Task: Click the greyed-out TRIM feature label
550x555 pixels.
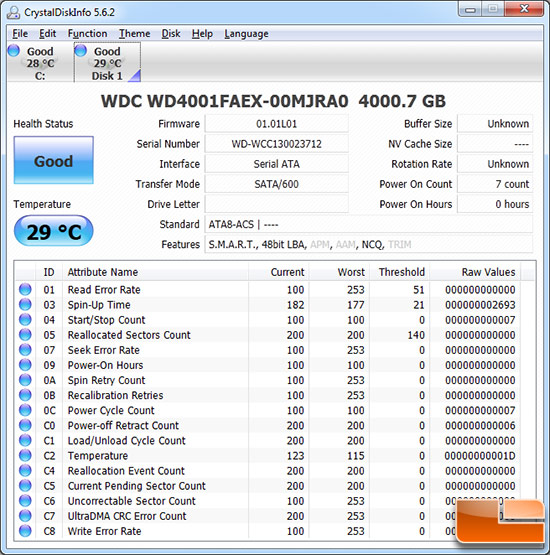Action: (x=400, y=245)
